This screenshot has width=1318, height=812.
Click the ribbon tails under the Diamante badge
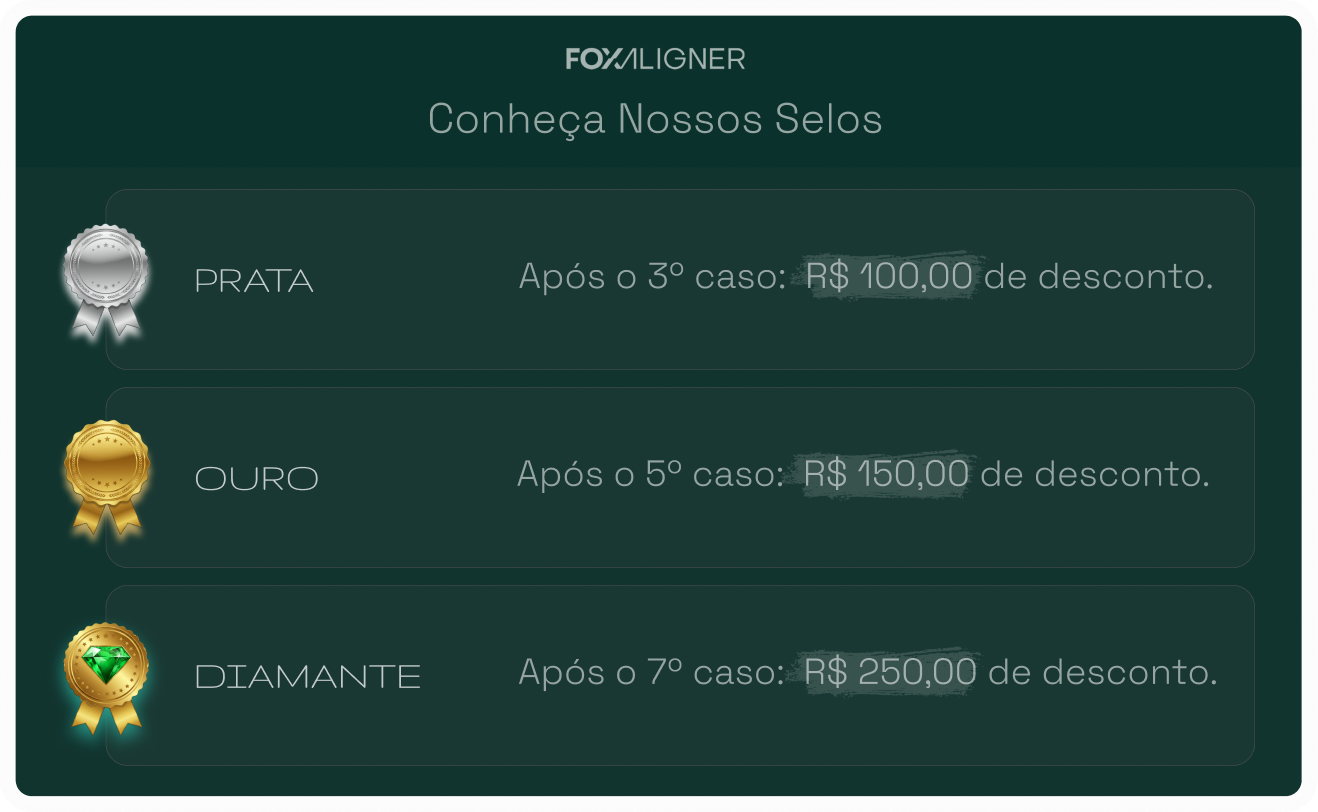click(106, 714)
